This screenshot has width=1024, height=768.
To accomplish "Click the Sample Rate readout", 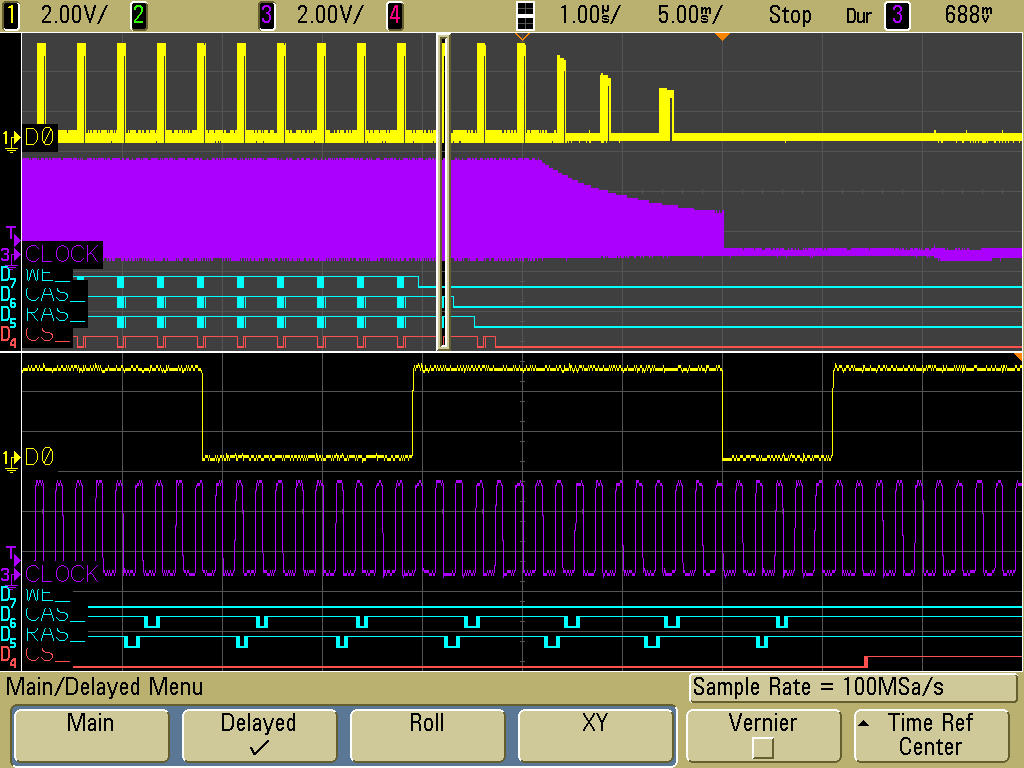I will (x=853, y=688).
